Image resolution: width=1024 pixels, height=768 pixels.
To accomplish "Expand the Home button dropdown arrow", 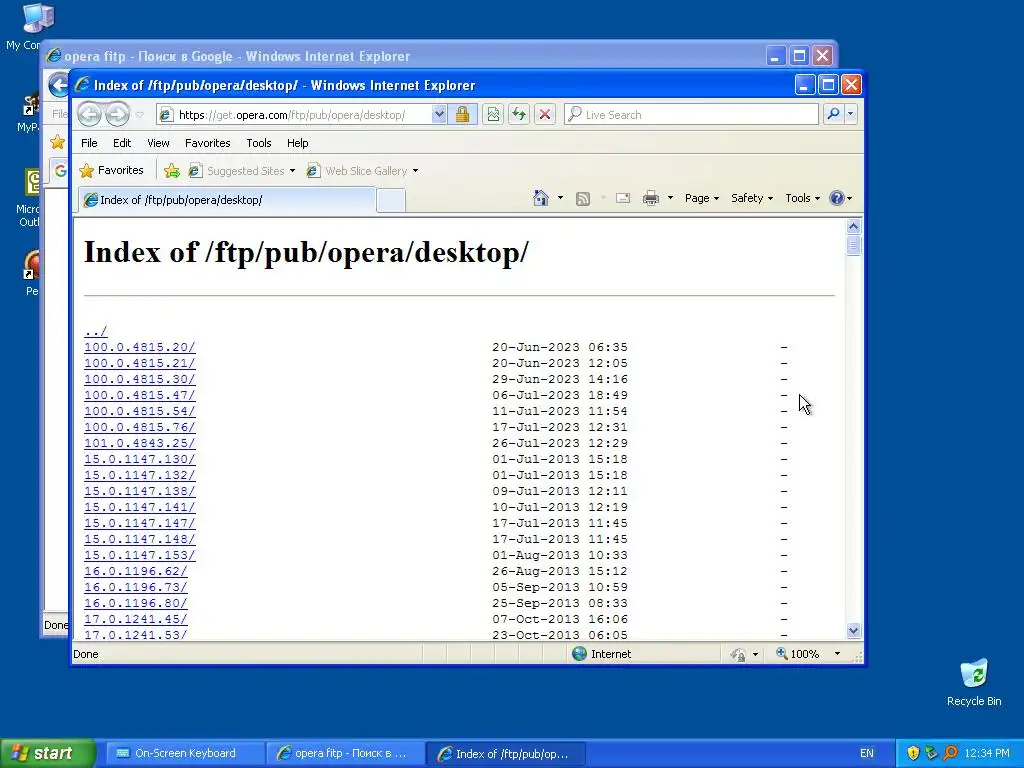I will [x=560, y=198].
